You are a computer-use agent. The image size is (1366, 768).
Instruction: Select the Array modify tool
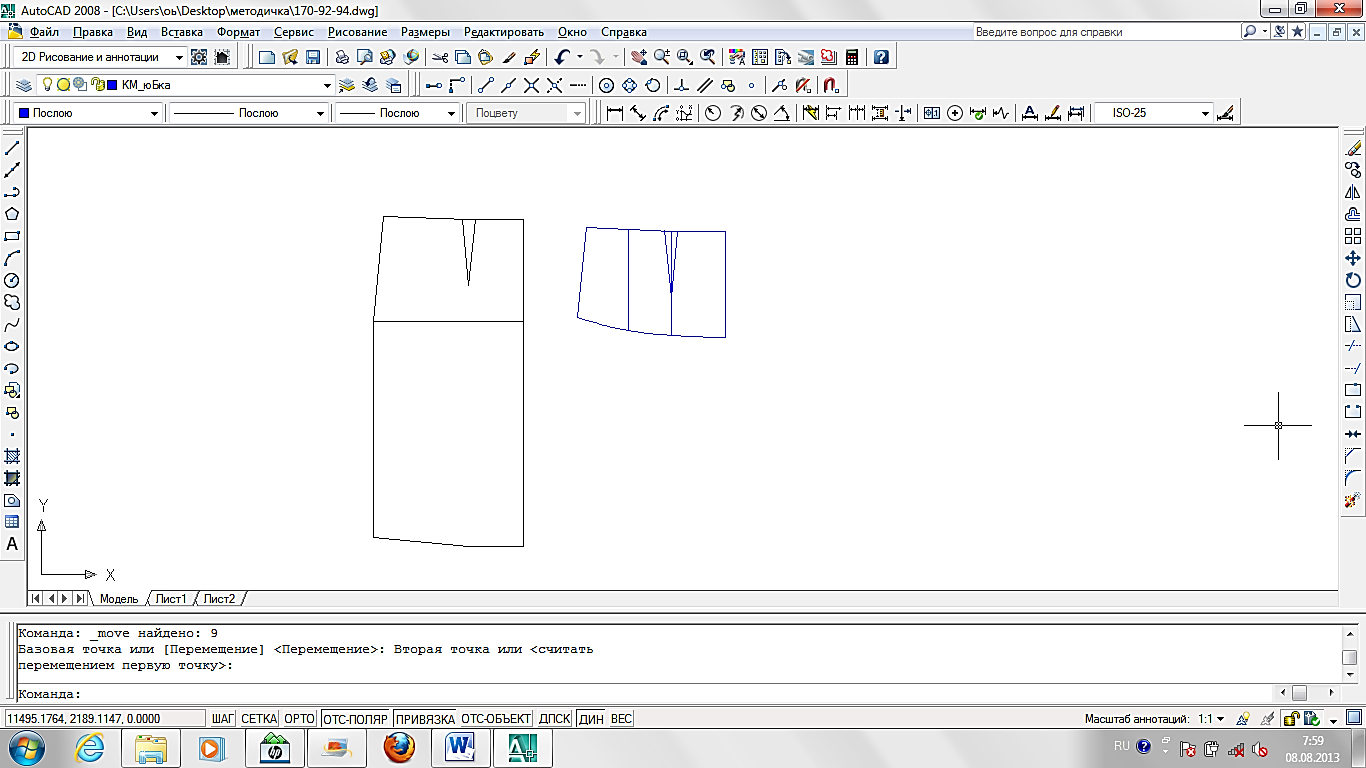coord(1353,236)
